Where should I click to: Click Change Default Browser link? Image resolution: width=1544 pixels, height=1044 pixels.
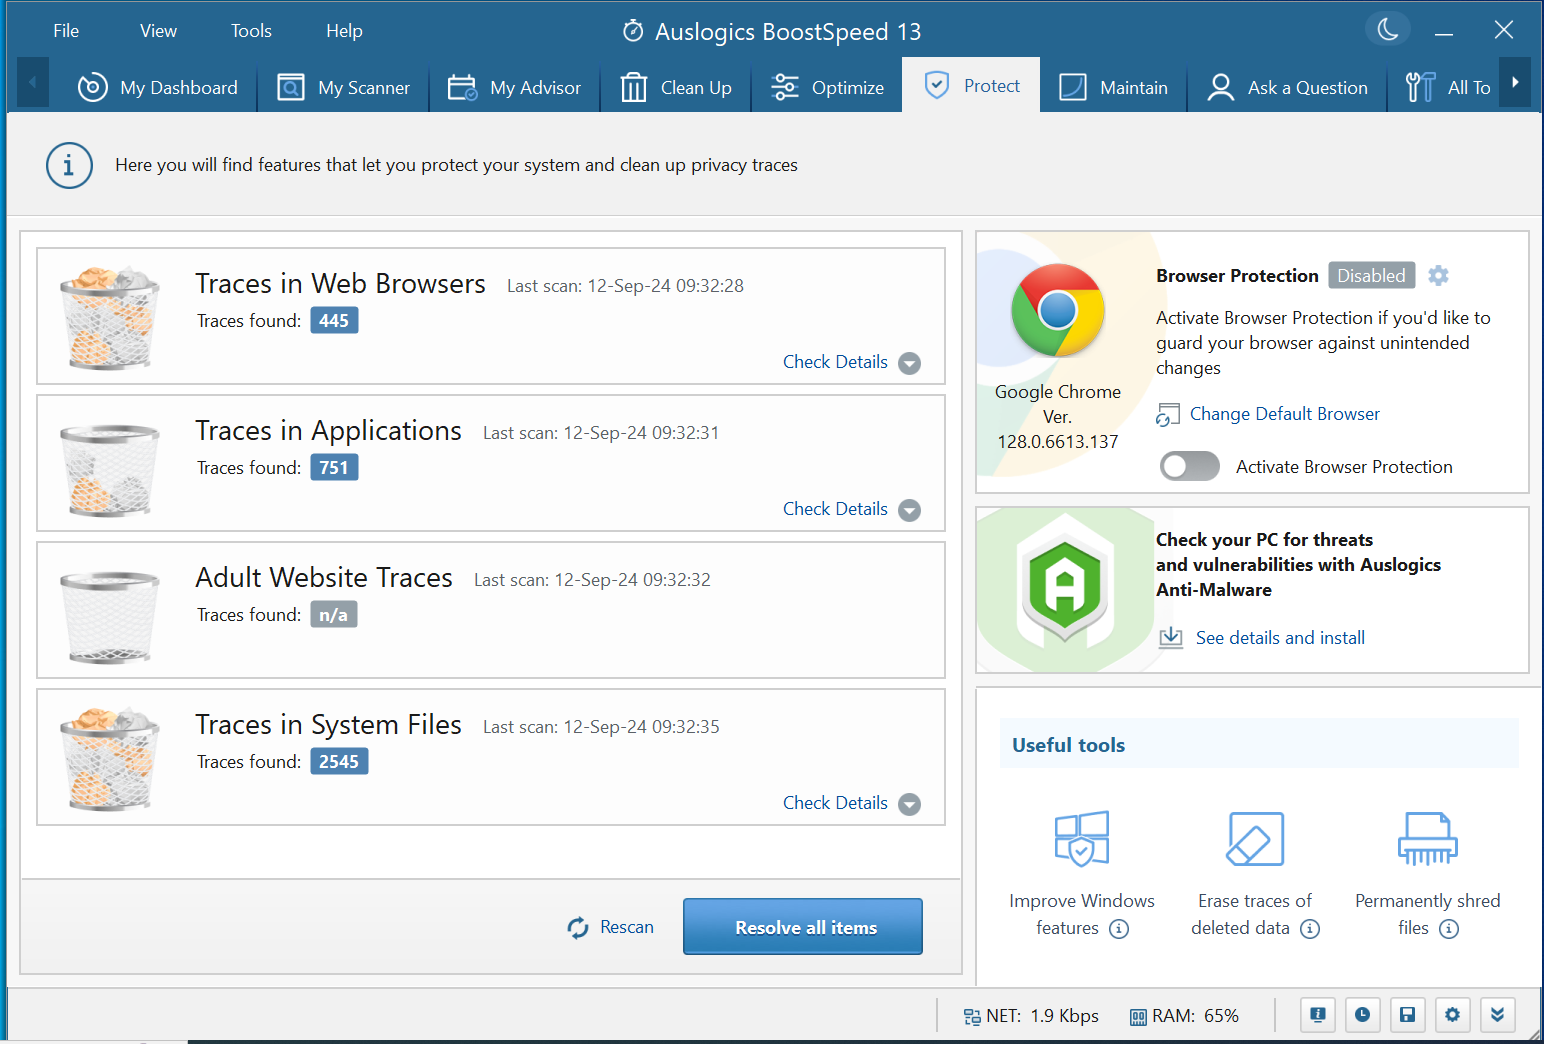tap(1284, 414)
